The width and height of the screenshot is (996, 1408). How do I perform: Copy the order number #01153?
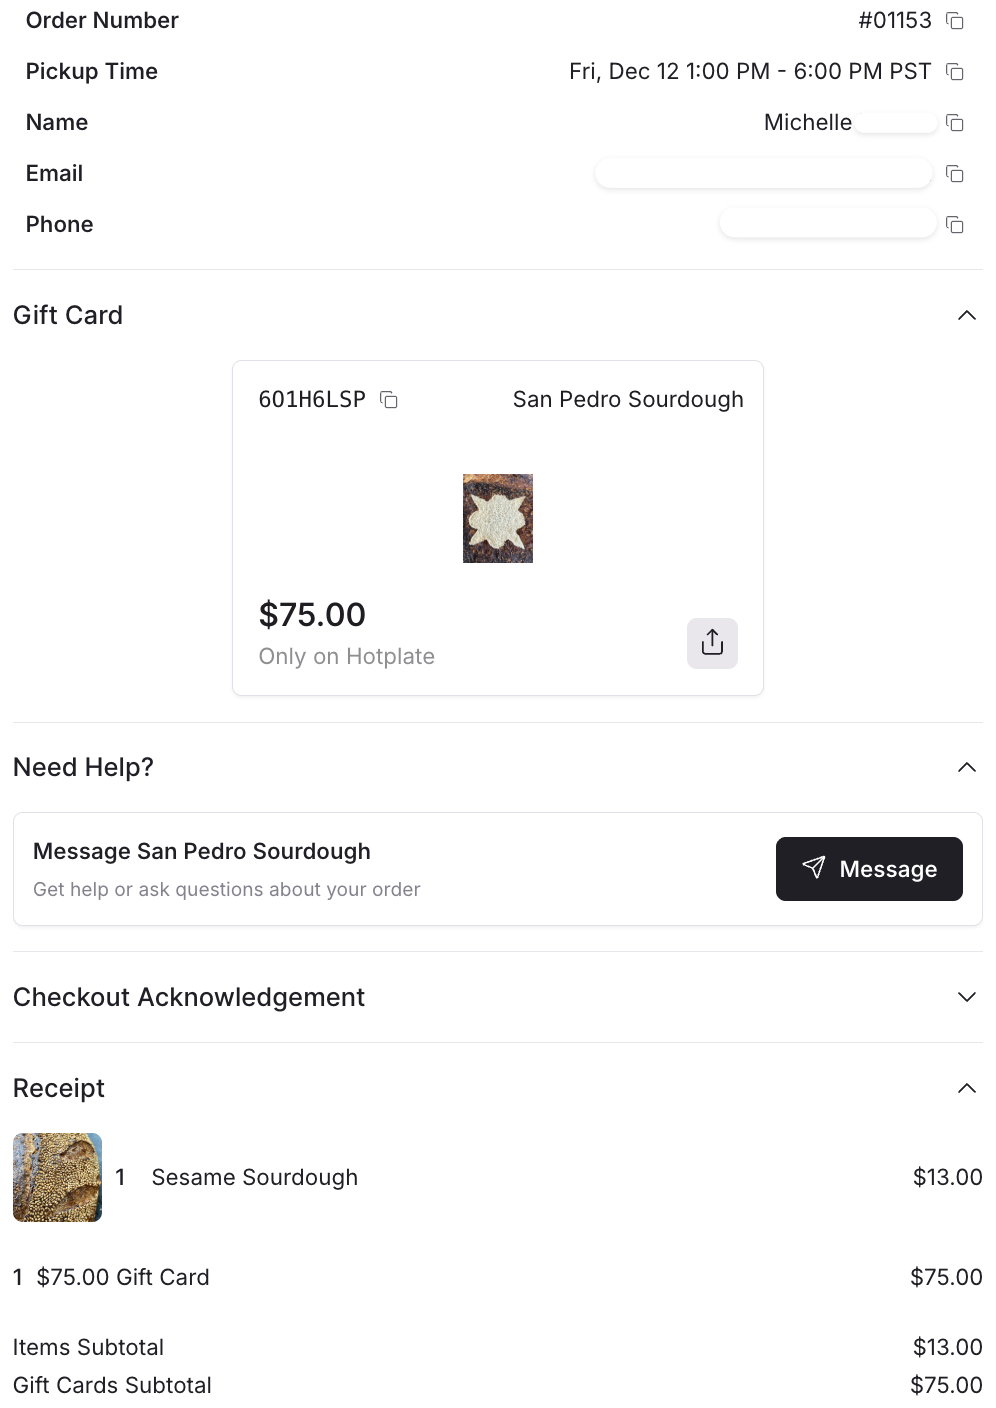955,21
